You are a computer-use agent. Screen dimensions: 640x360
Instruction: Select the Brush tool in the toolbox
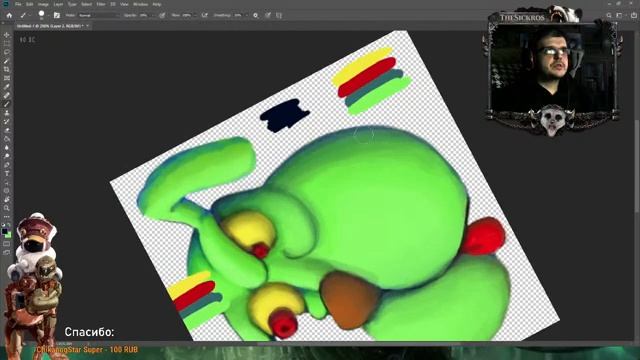point(7,104)
